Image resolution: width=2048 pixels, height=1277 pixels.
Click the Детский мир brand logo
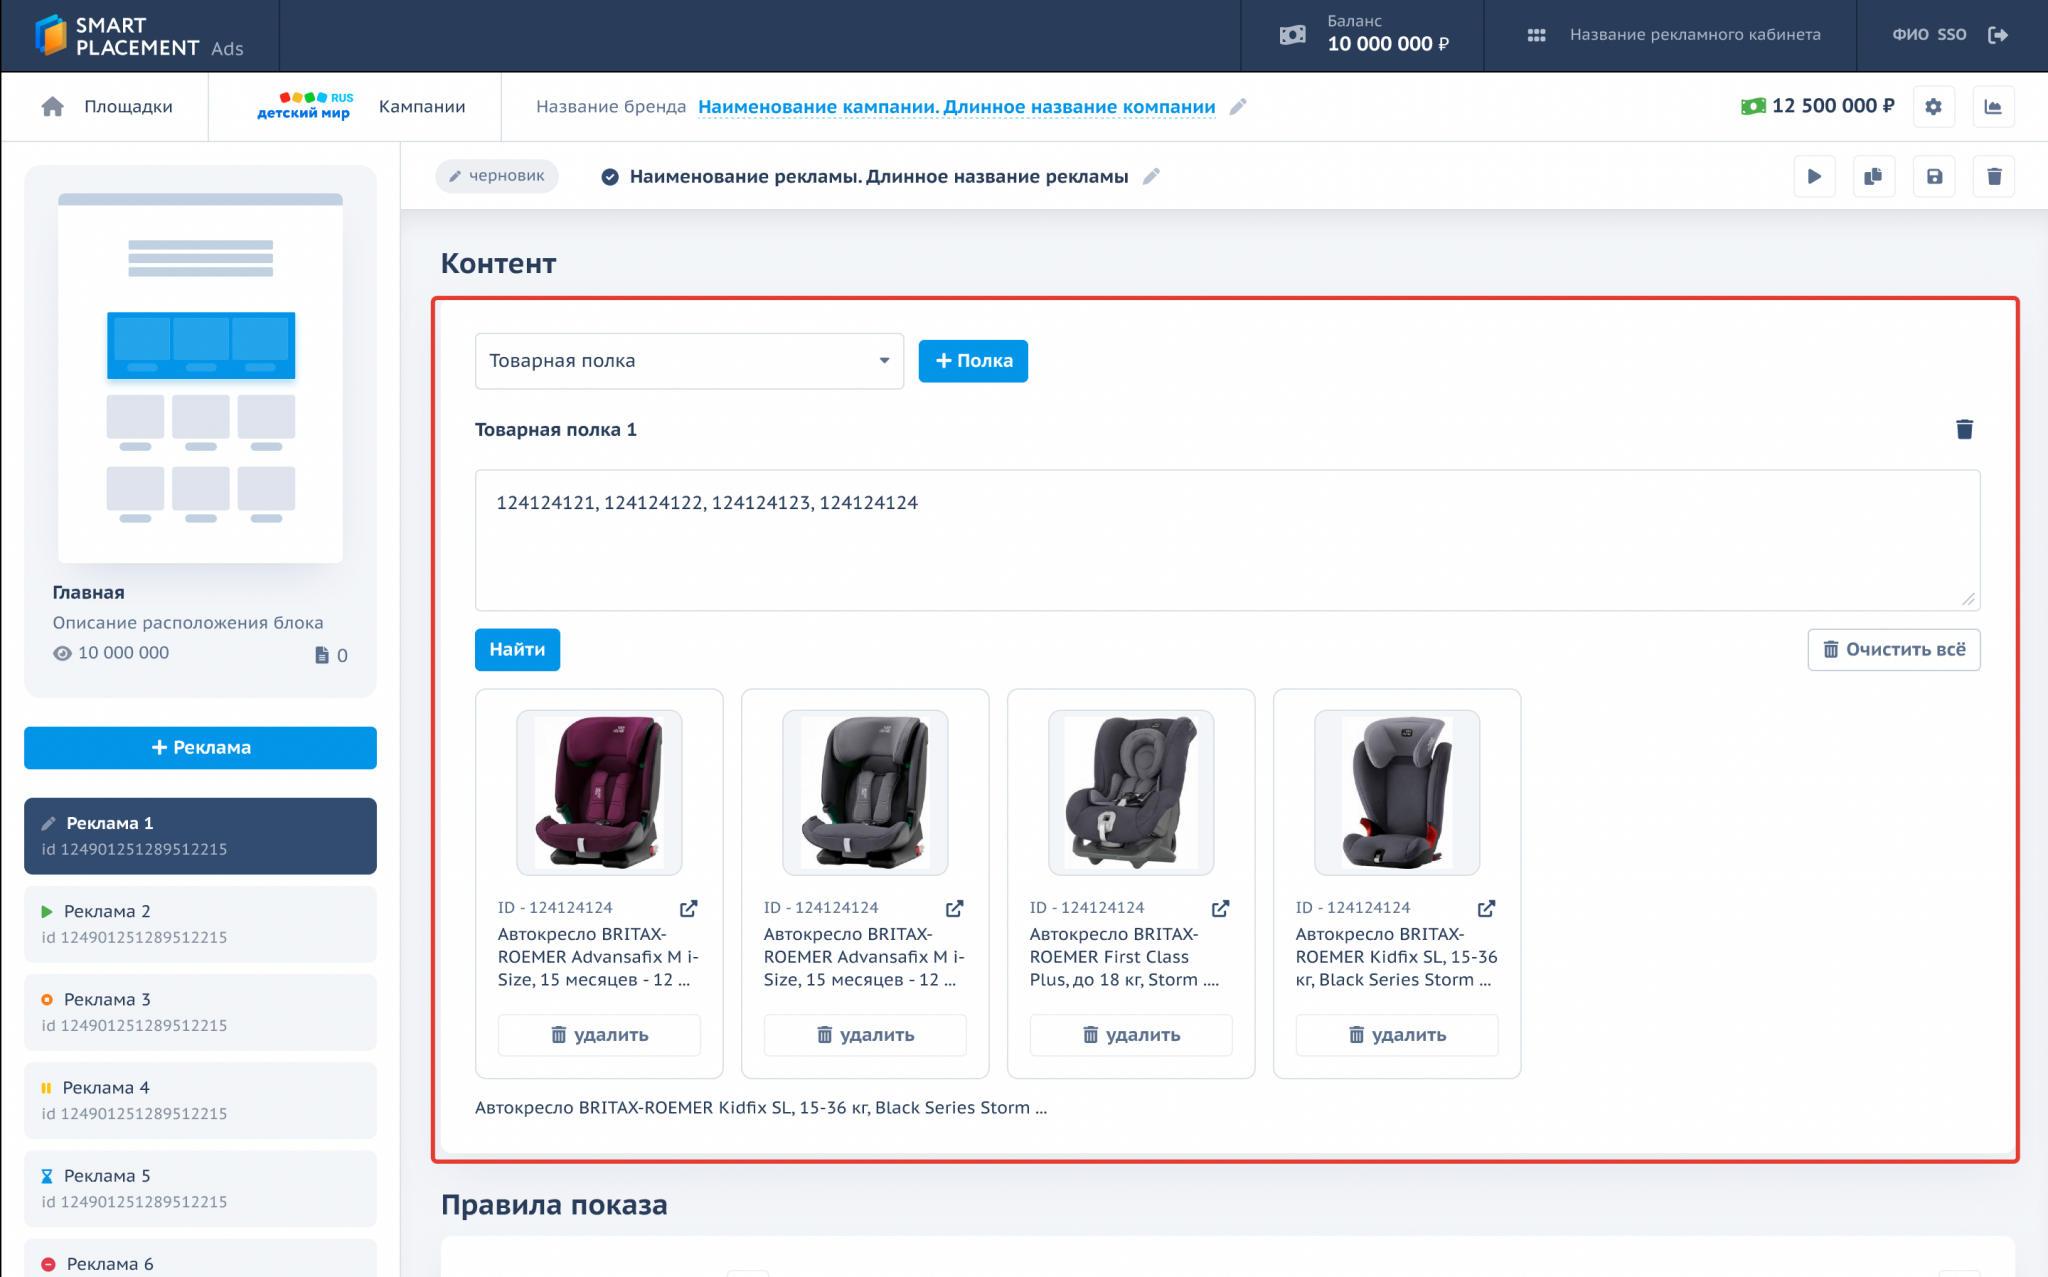coord(305,106)
